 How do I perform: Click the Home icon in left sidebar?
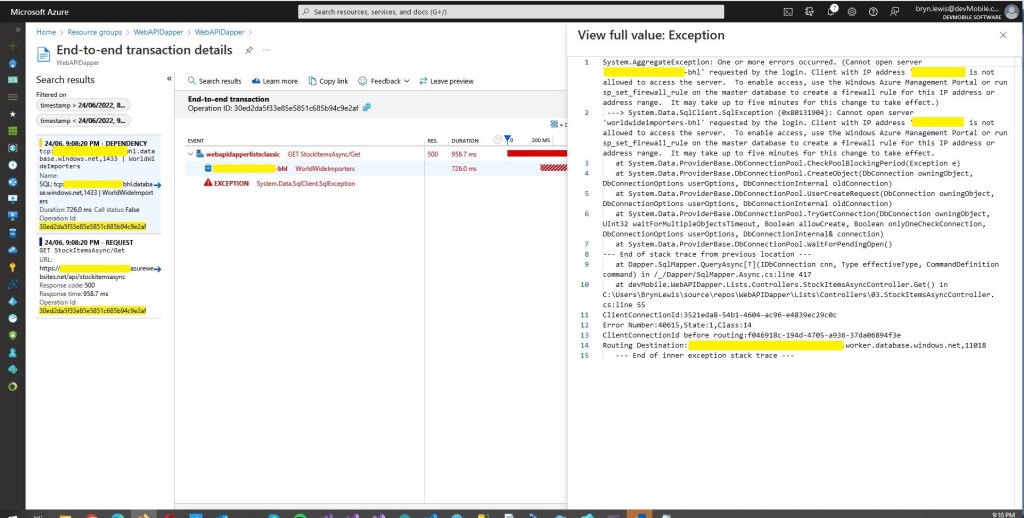tap(13, 63)
